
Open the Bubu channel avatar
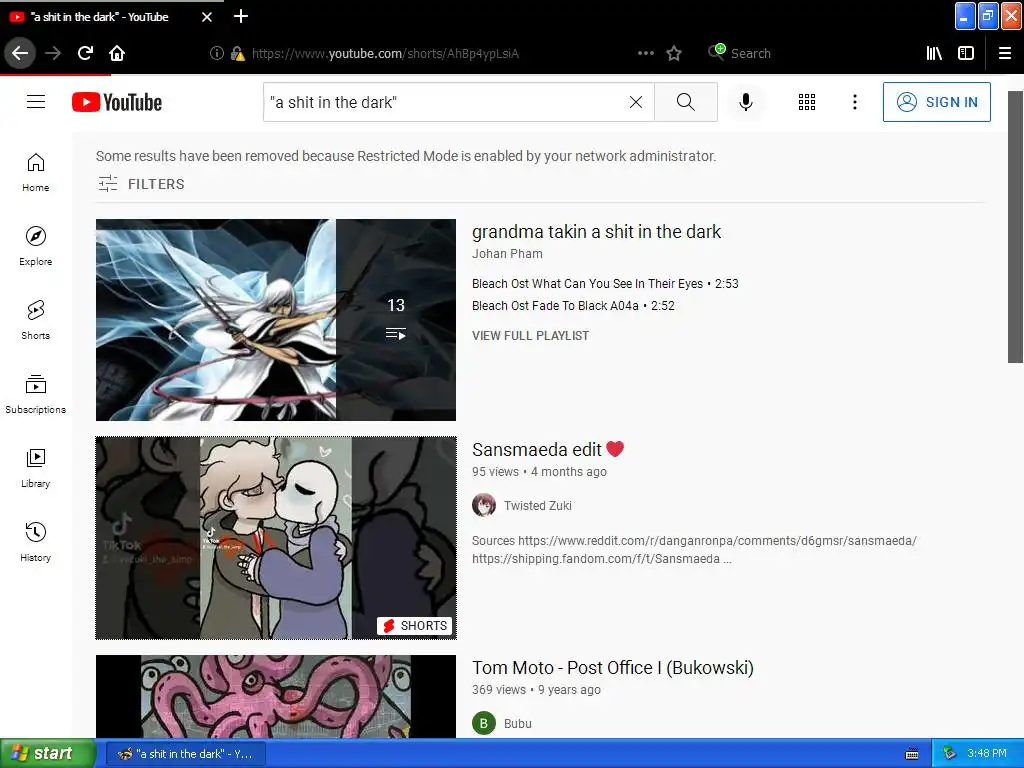484,724
